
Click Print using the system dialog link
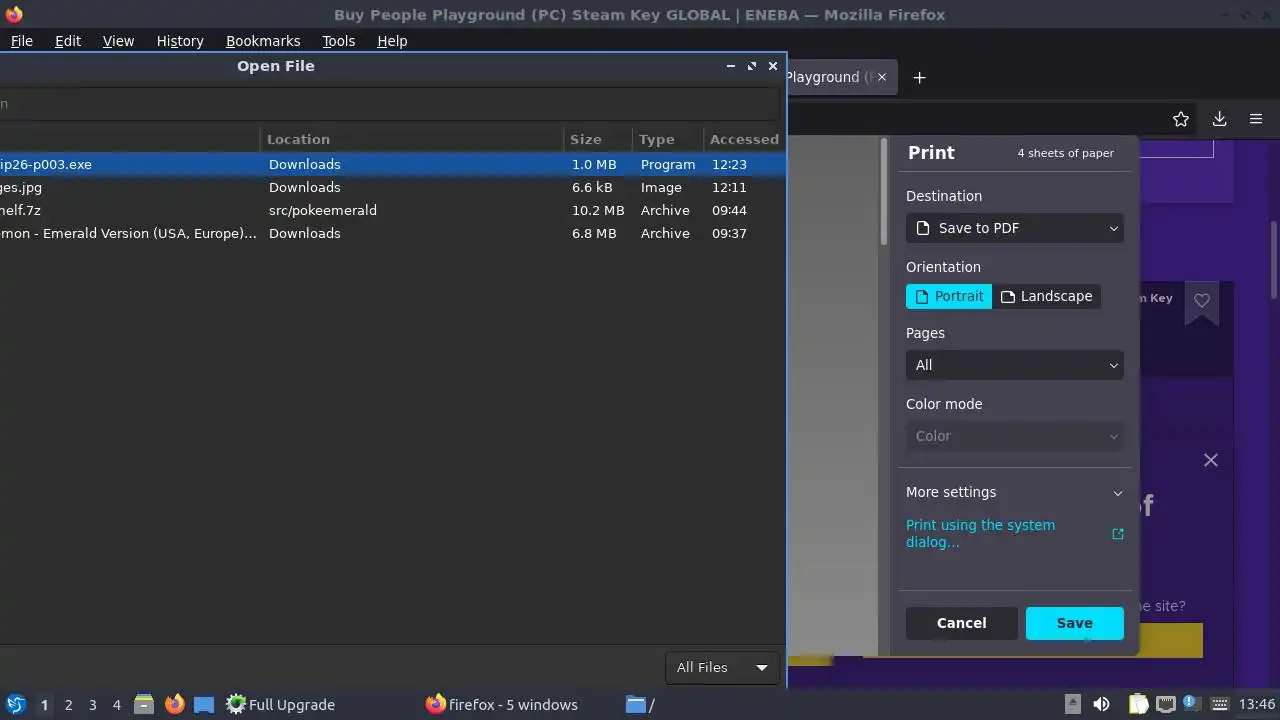980,533
